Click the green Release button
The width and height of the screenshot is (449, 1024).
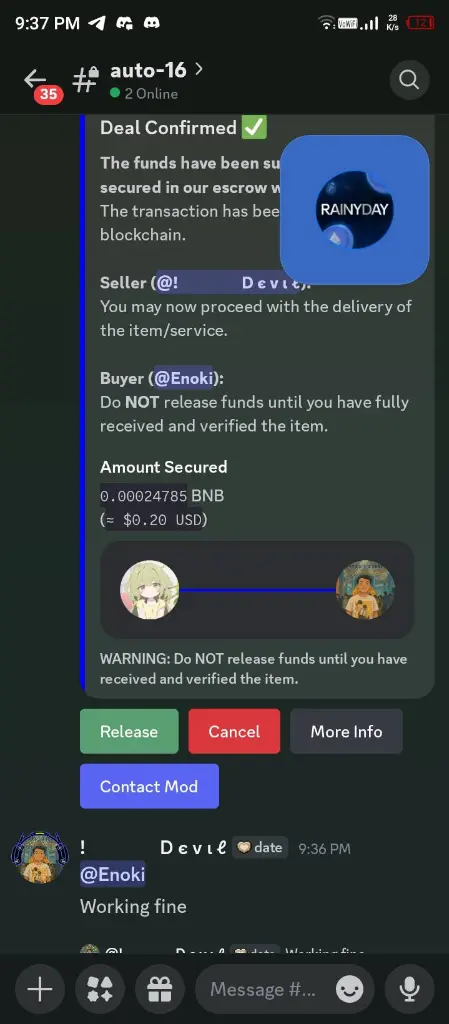tap(129, 731)
